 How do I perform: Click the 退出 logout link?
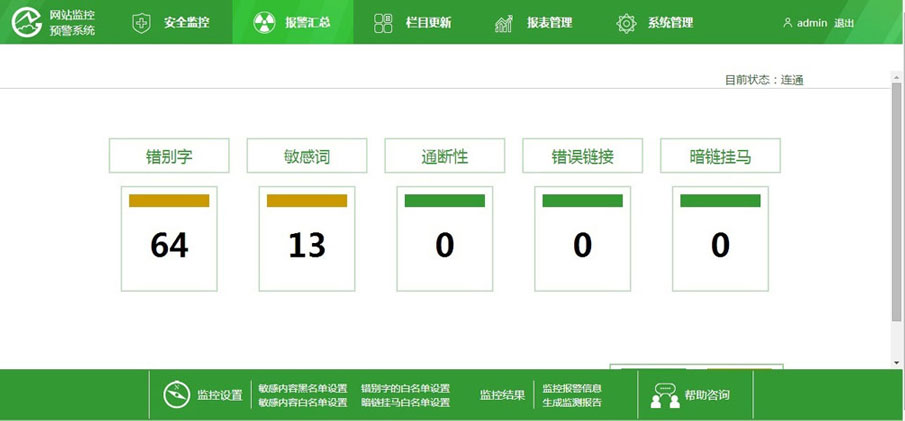[x=843, y=24]
